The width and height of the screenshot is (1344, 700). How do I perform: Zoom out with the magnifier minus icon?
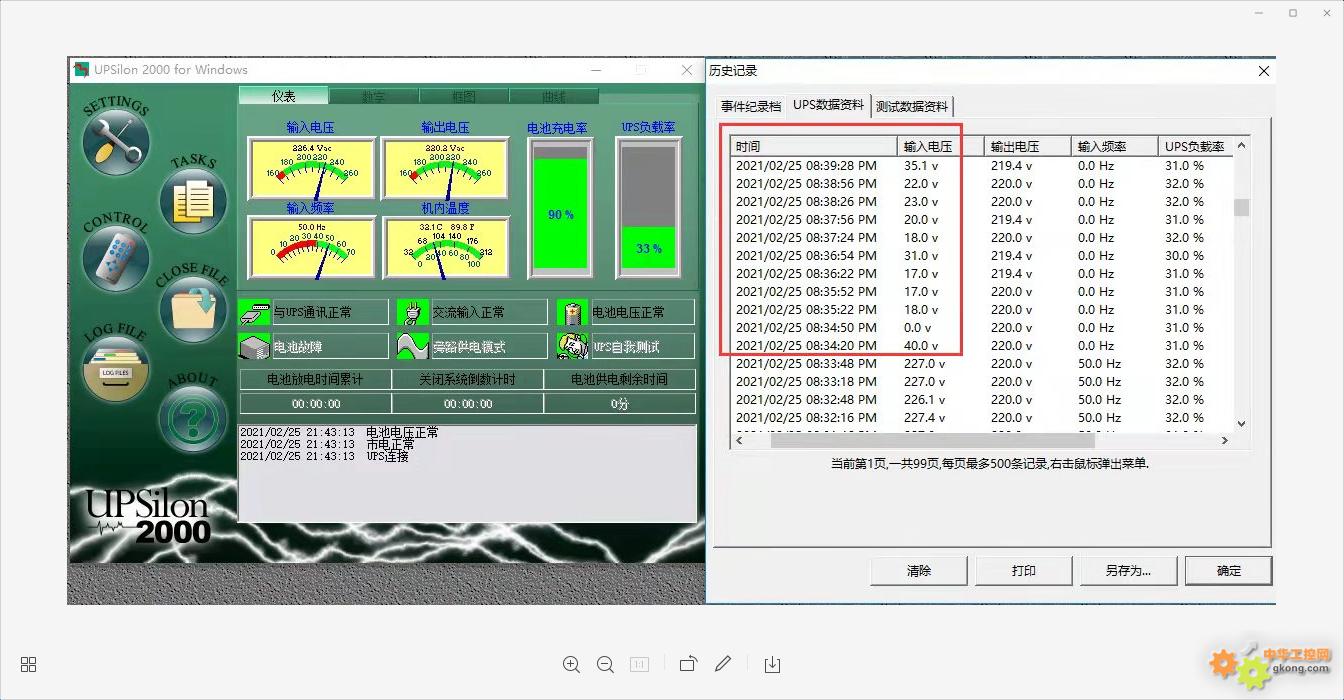tap(605, 664)
